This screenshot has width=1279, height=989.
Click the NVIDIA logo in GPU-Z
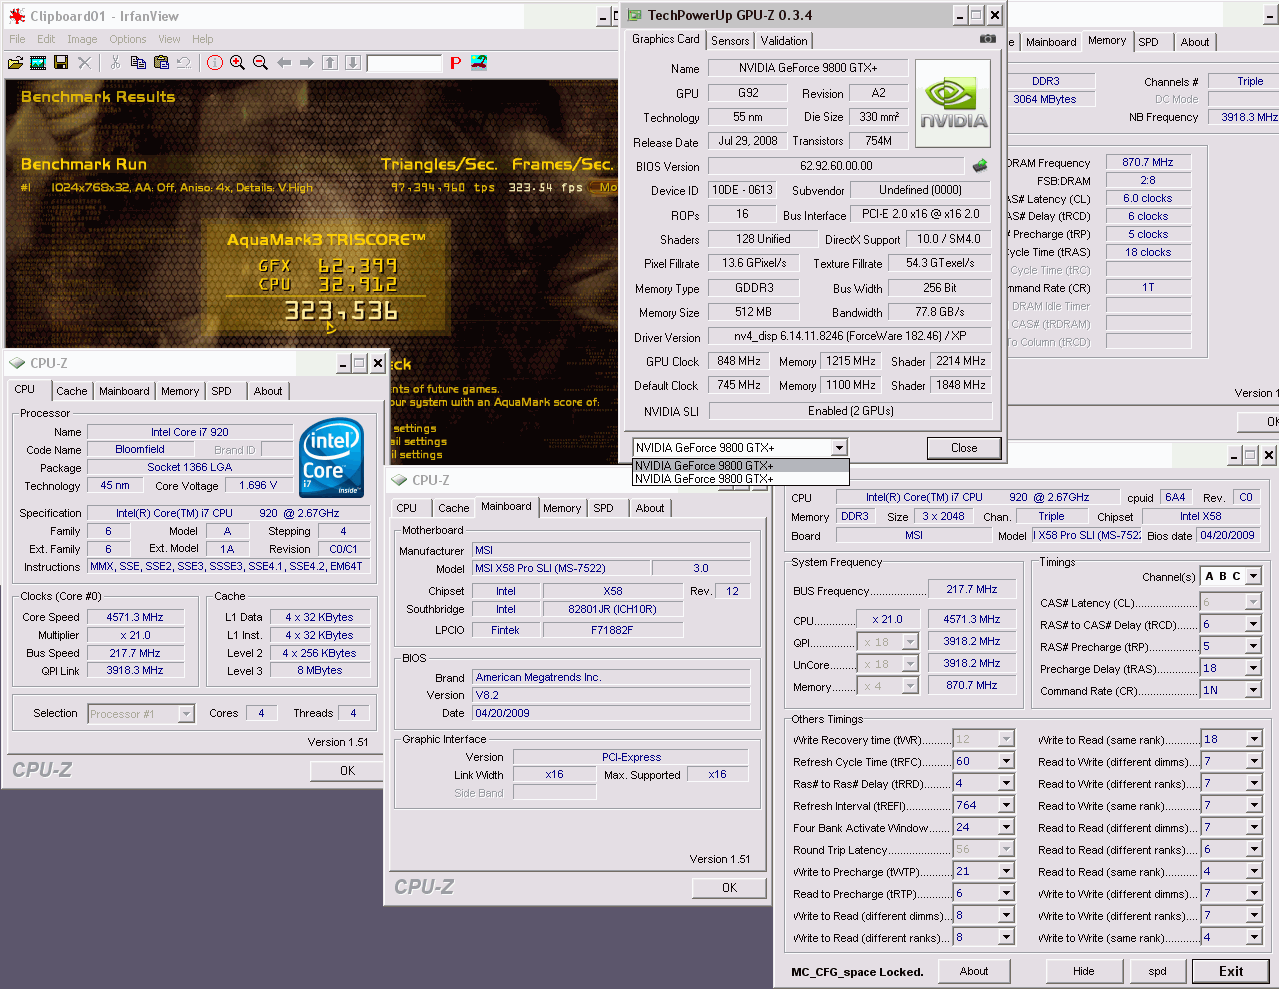[953, 104]
